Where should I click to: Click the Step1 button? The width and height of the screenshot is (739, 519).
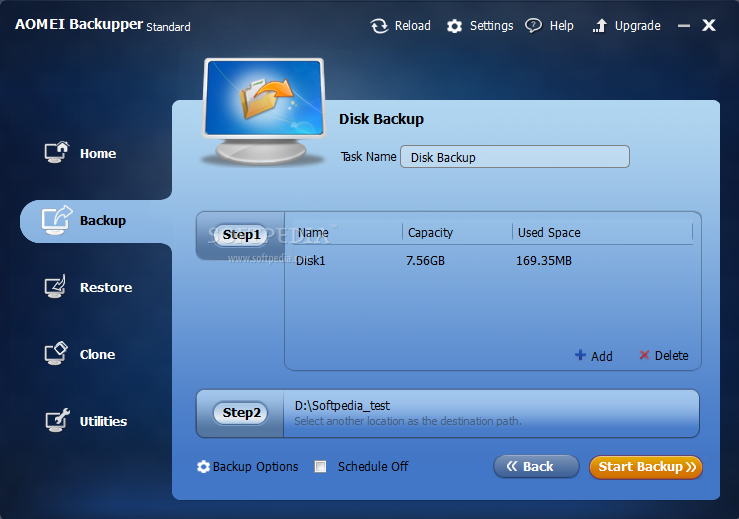pyautogui.click(x=241, y=235)
